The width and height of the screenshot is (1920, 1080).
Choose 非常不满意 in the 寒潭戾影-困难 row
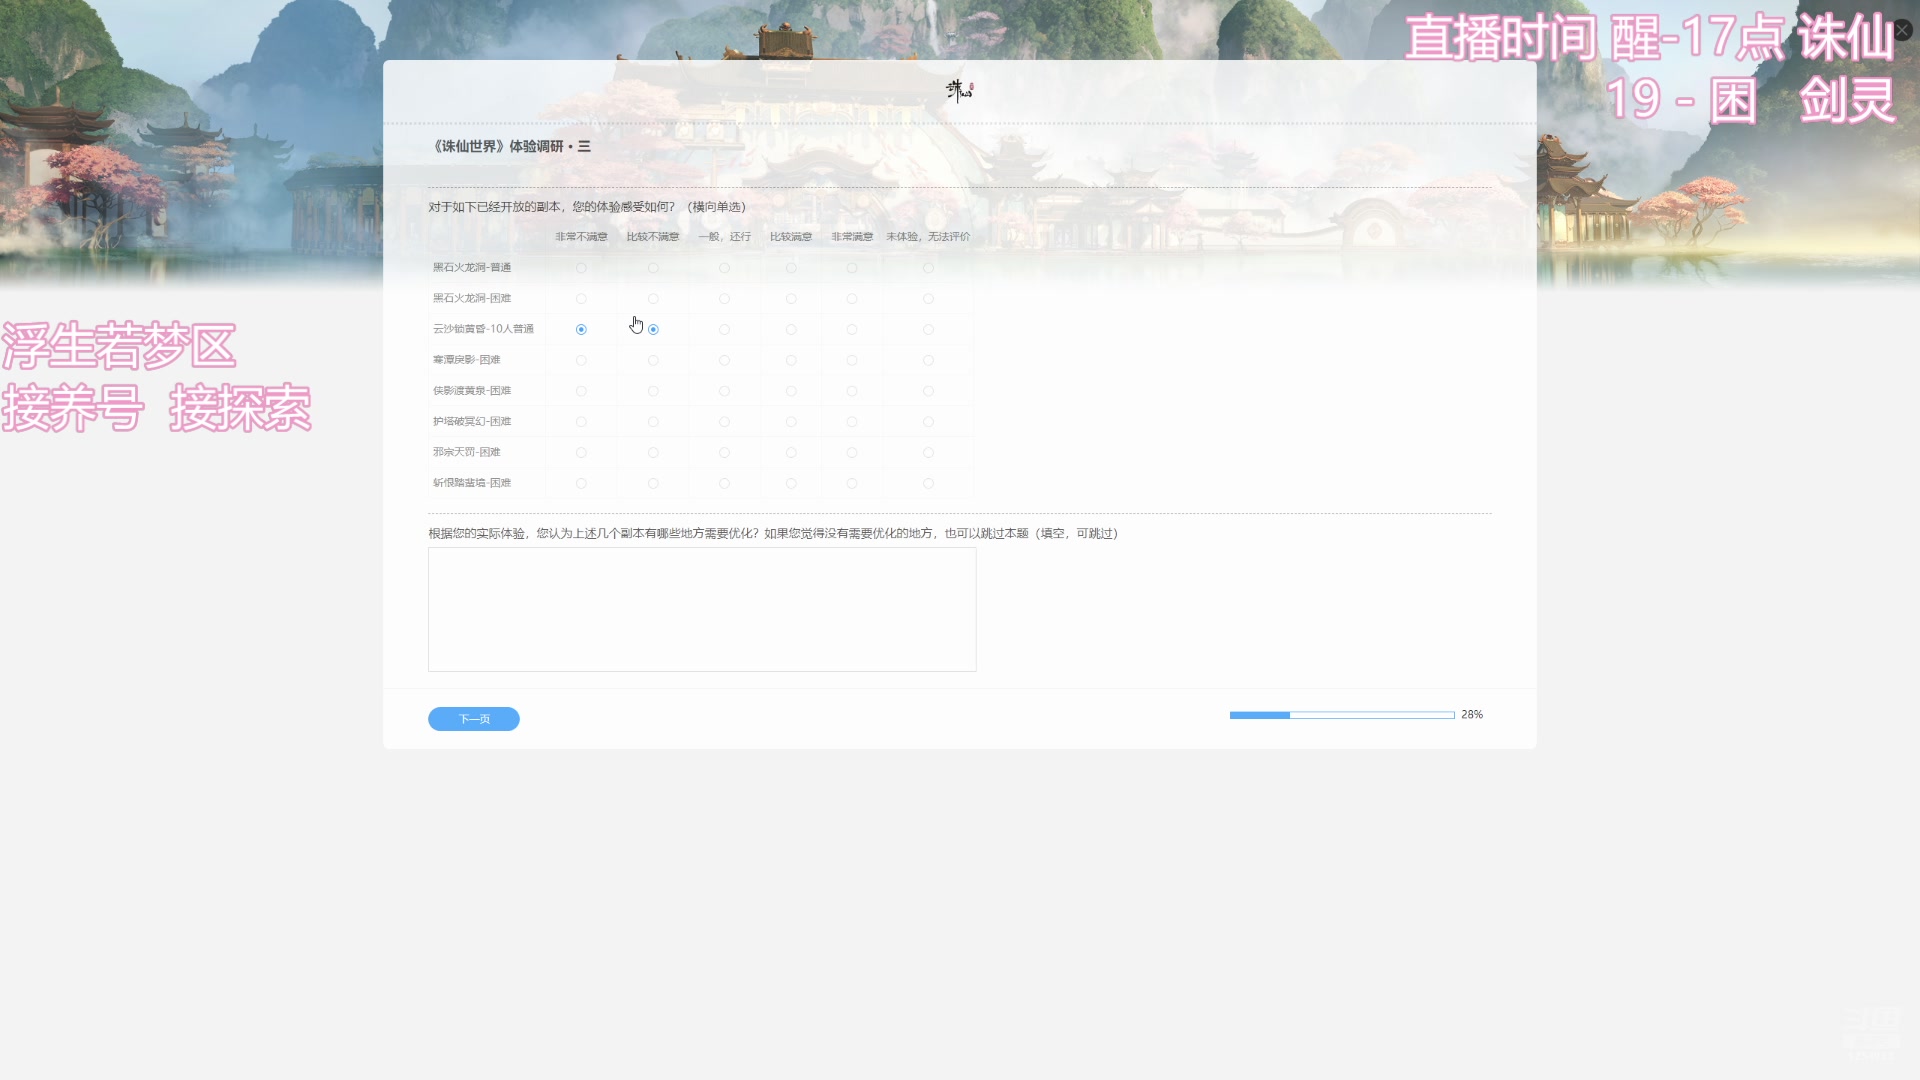click(581, 360)
